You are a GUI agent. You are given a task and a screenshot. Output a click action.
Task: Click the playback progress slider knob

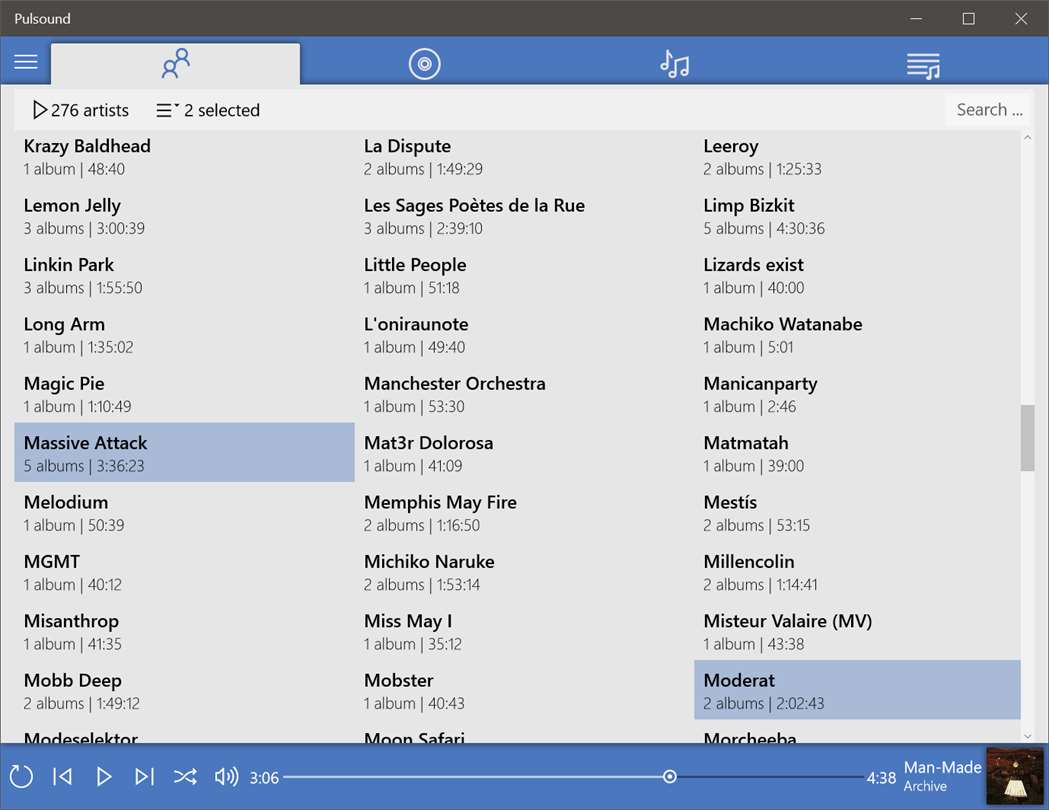click(670, 777)
